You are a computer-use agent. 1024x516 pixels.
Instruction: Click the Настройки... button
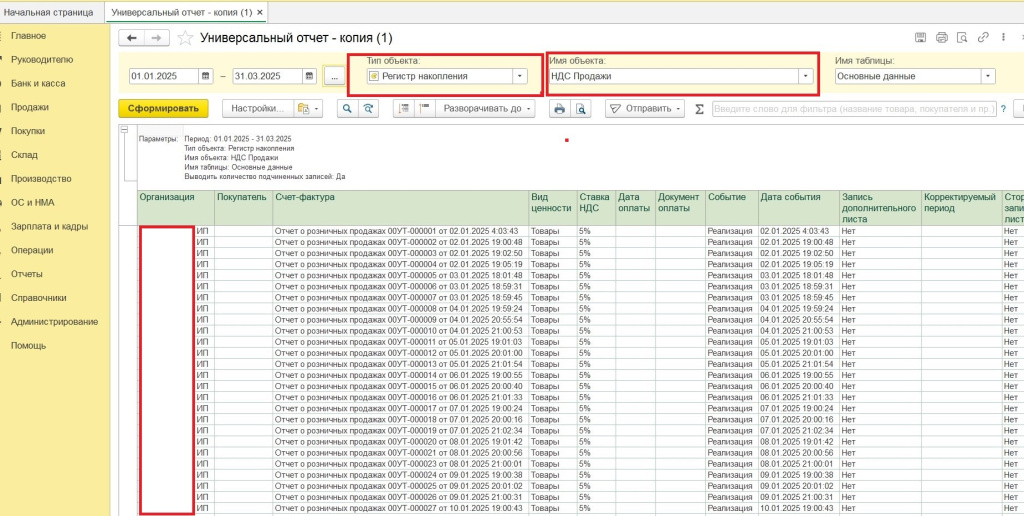258,108
